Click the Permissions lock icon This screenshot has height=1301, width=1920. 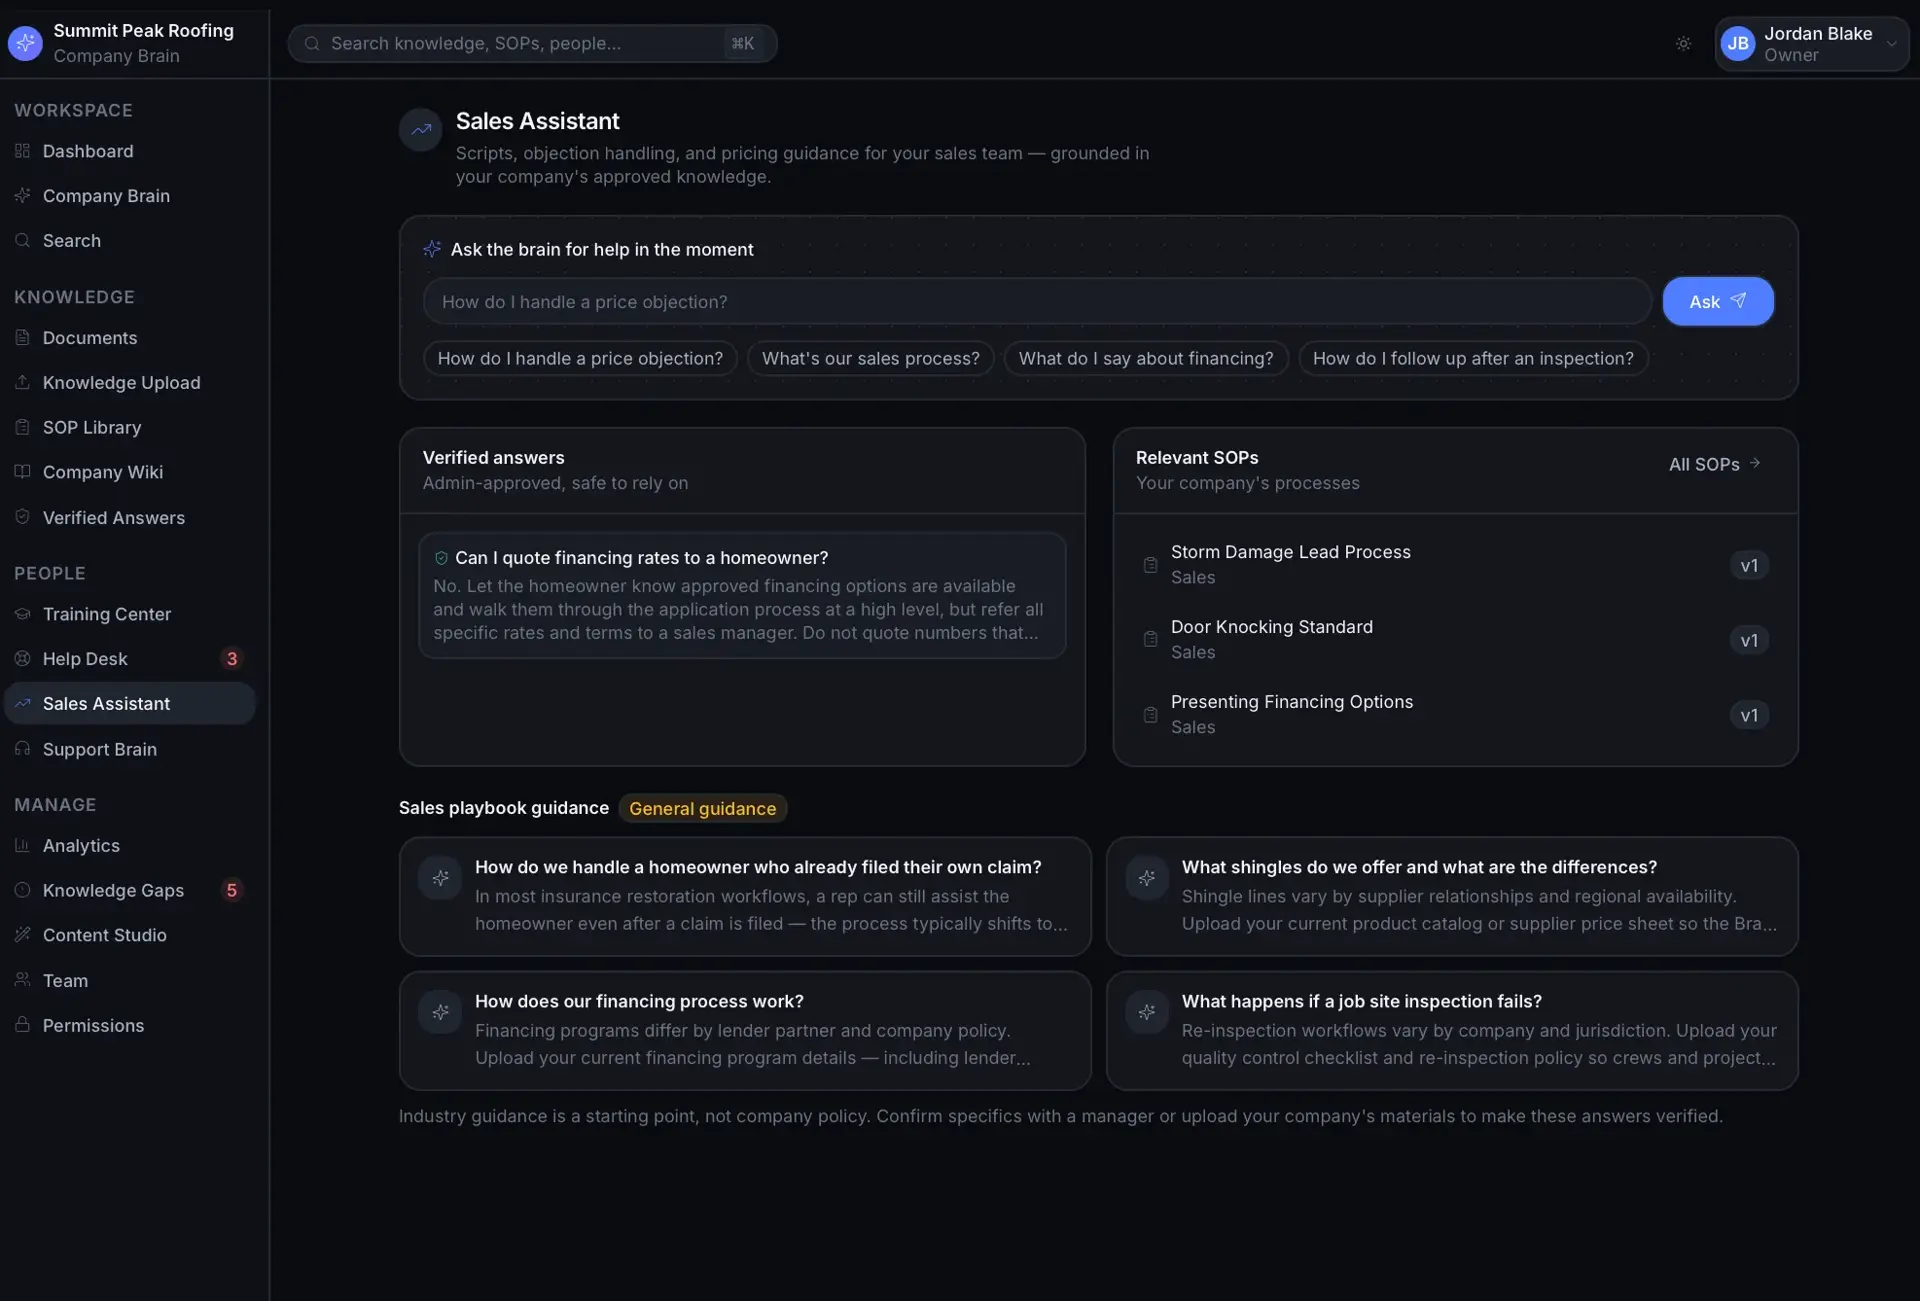pyautogui.click(x=22, y=1026)
